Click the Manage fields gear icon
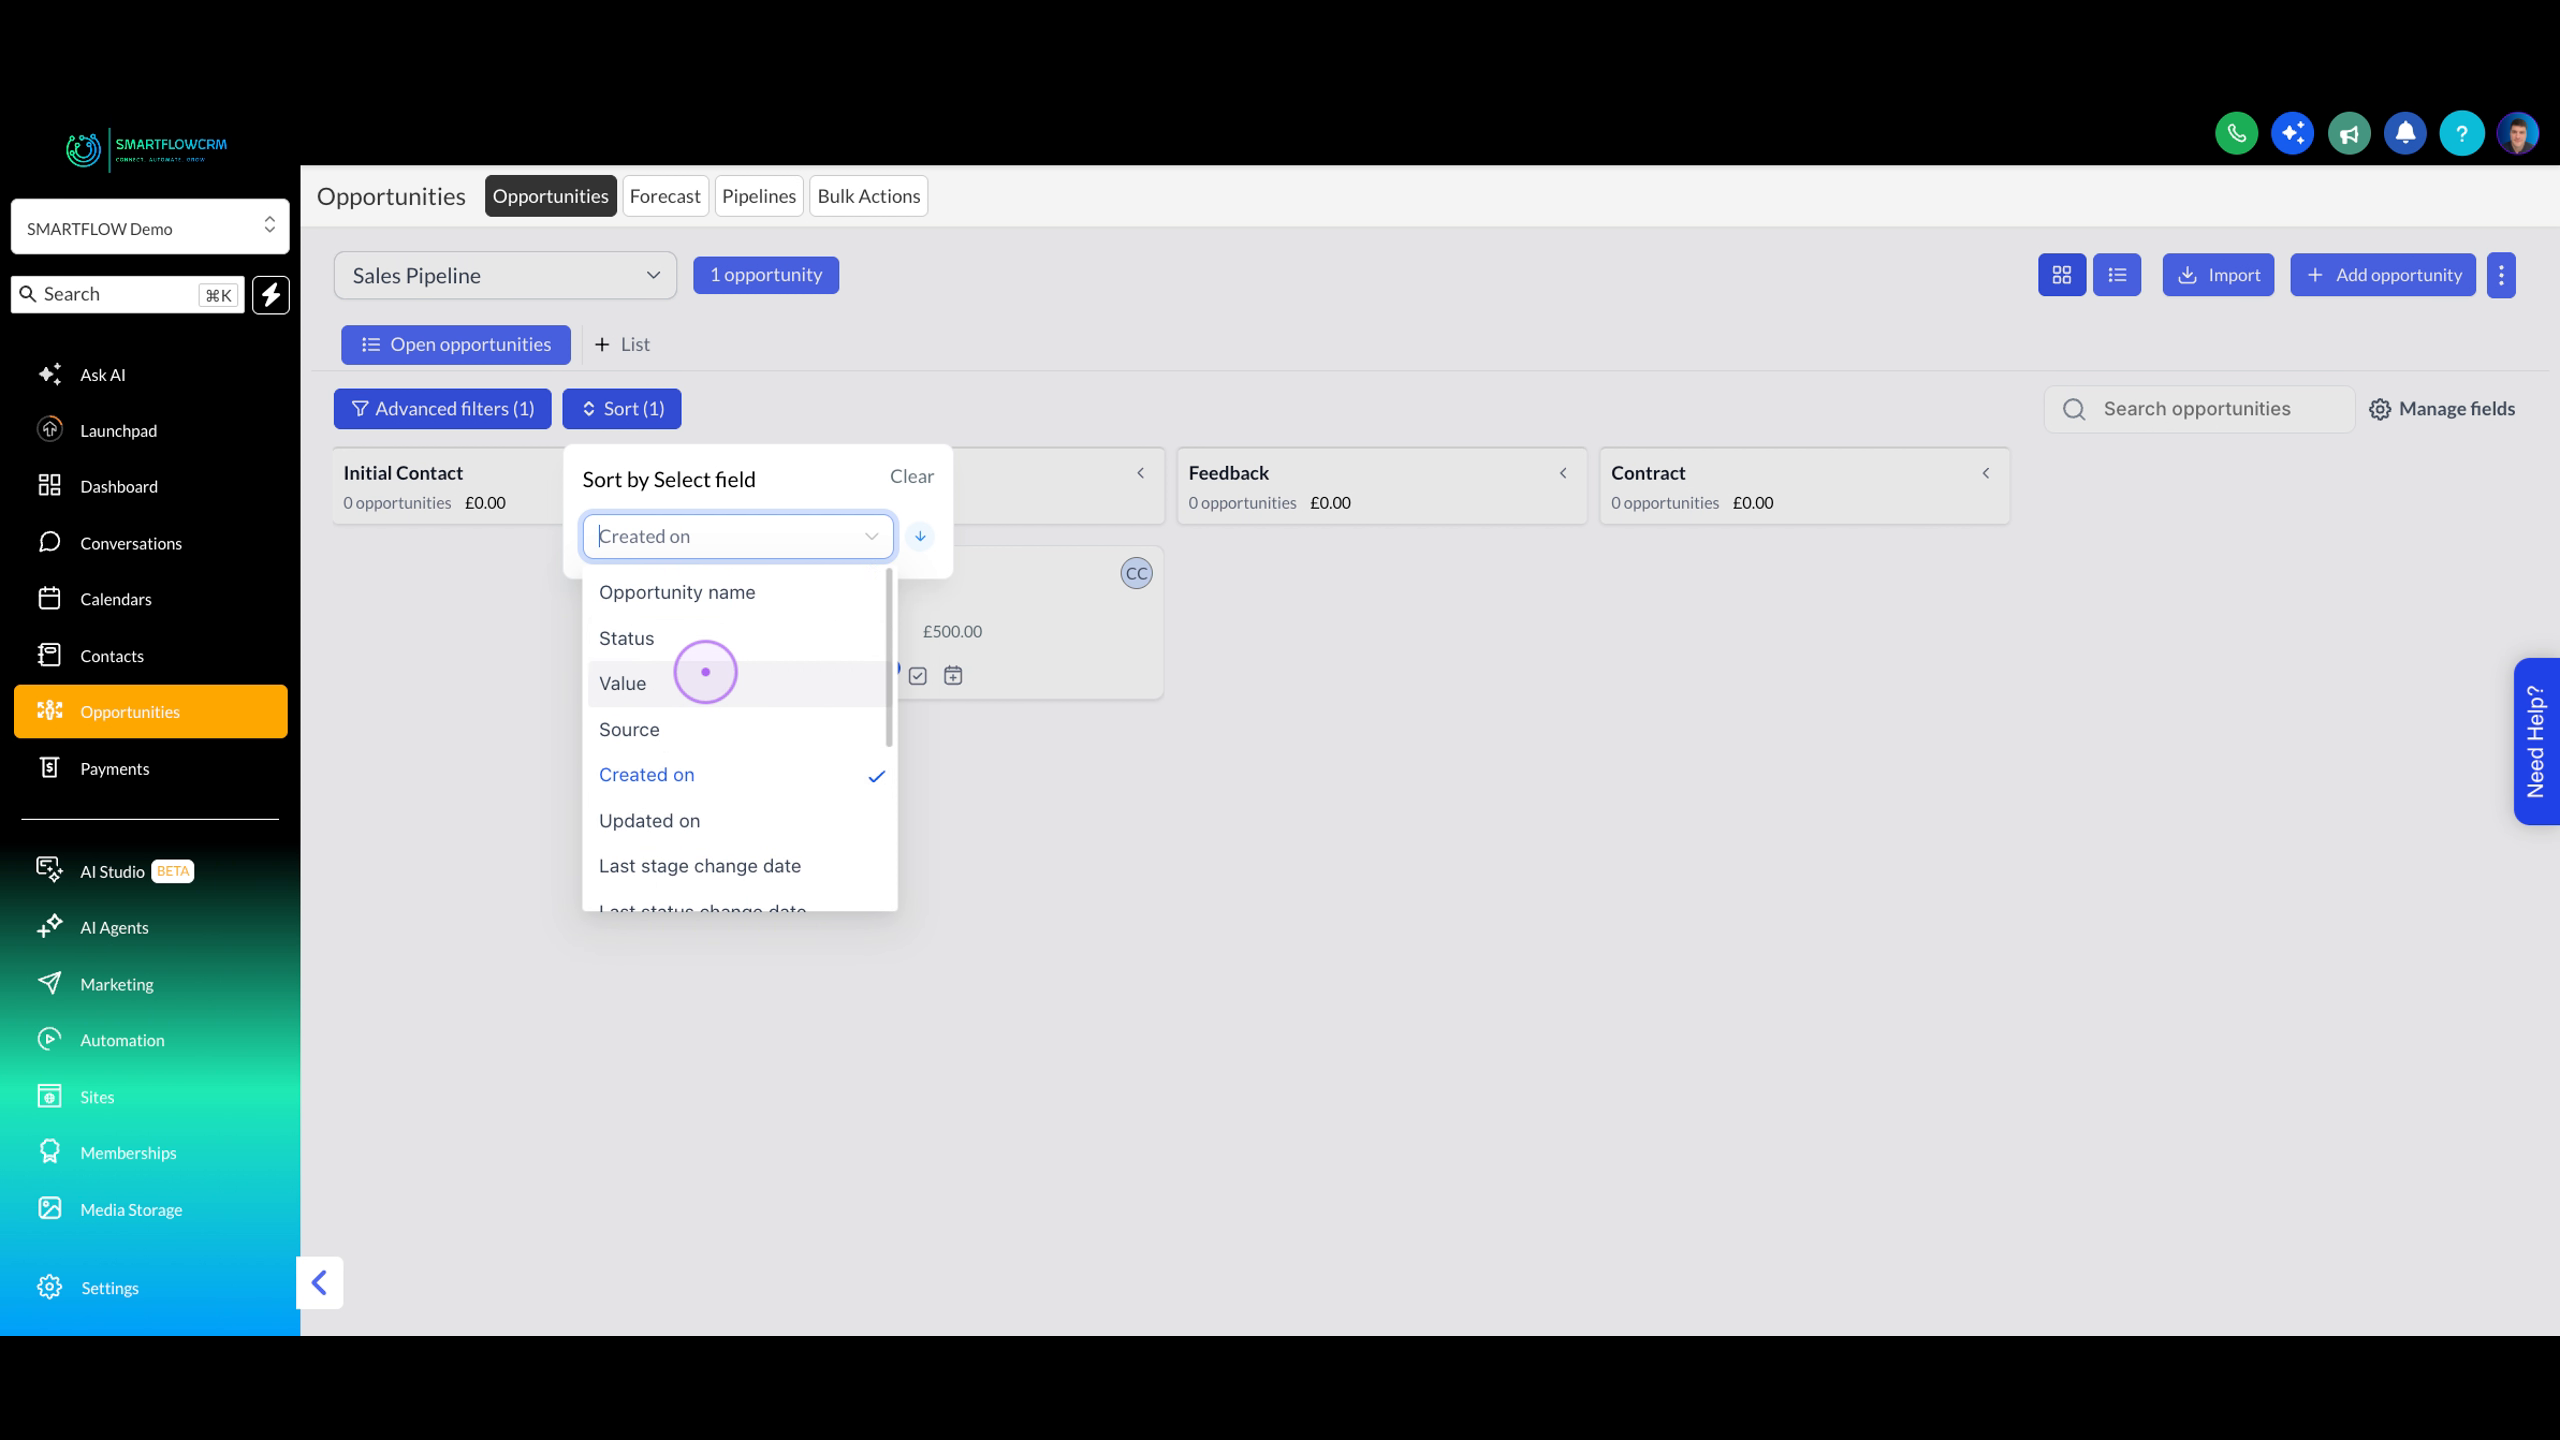 point(2380,409)
